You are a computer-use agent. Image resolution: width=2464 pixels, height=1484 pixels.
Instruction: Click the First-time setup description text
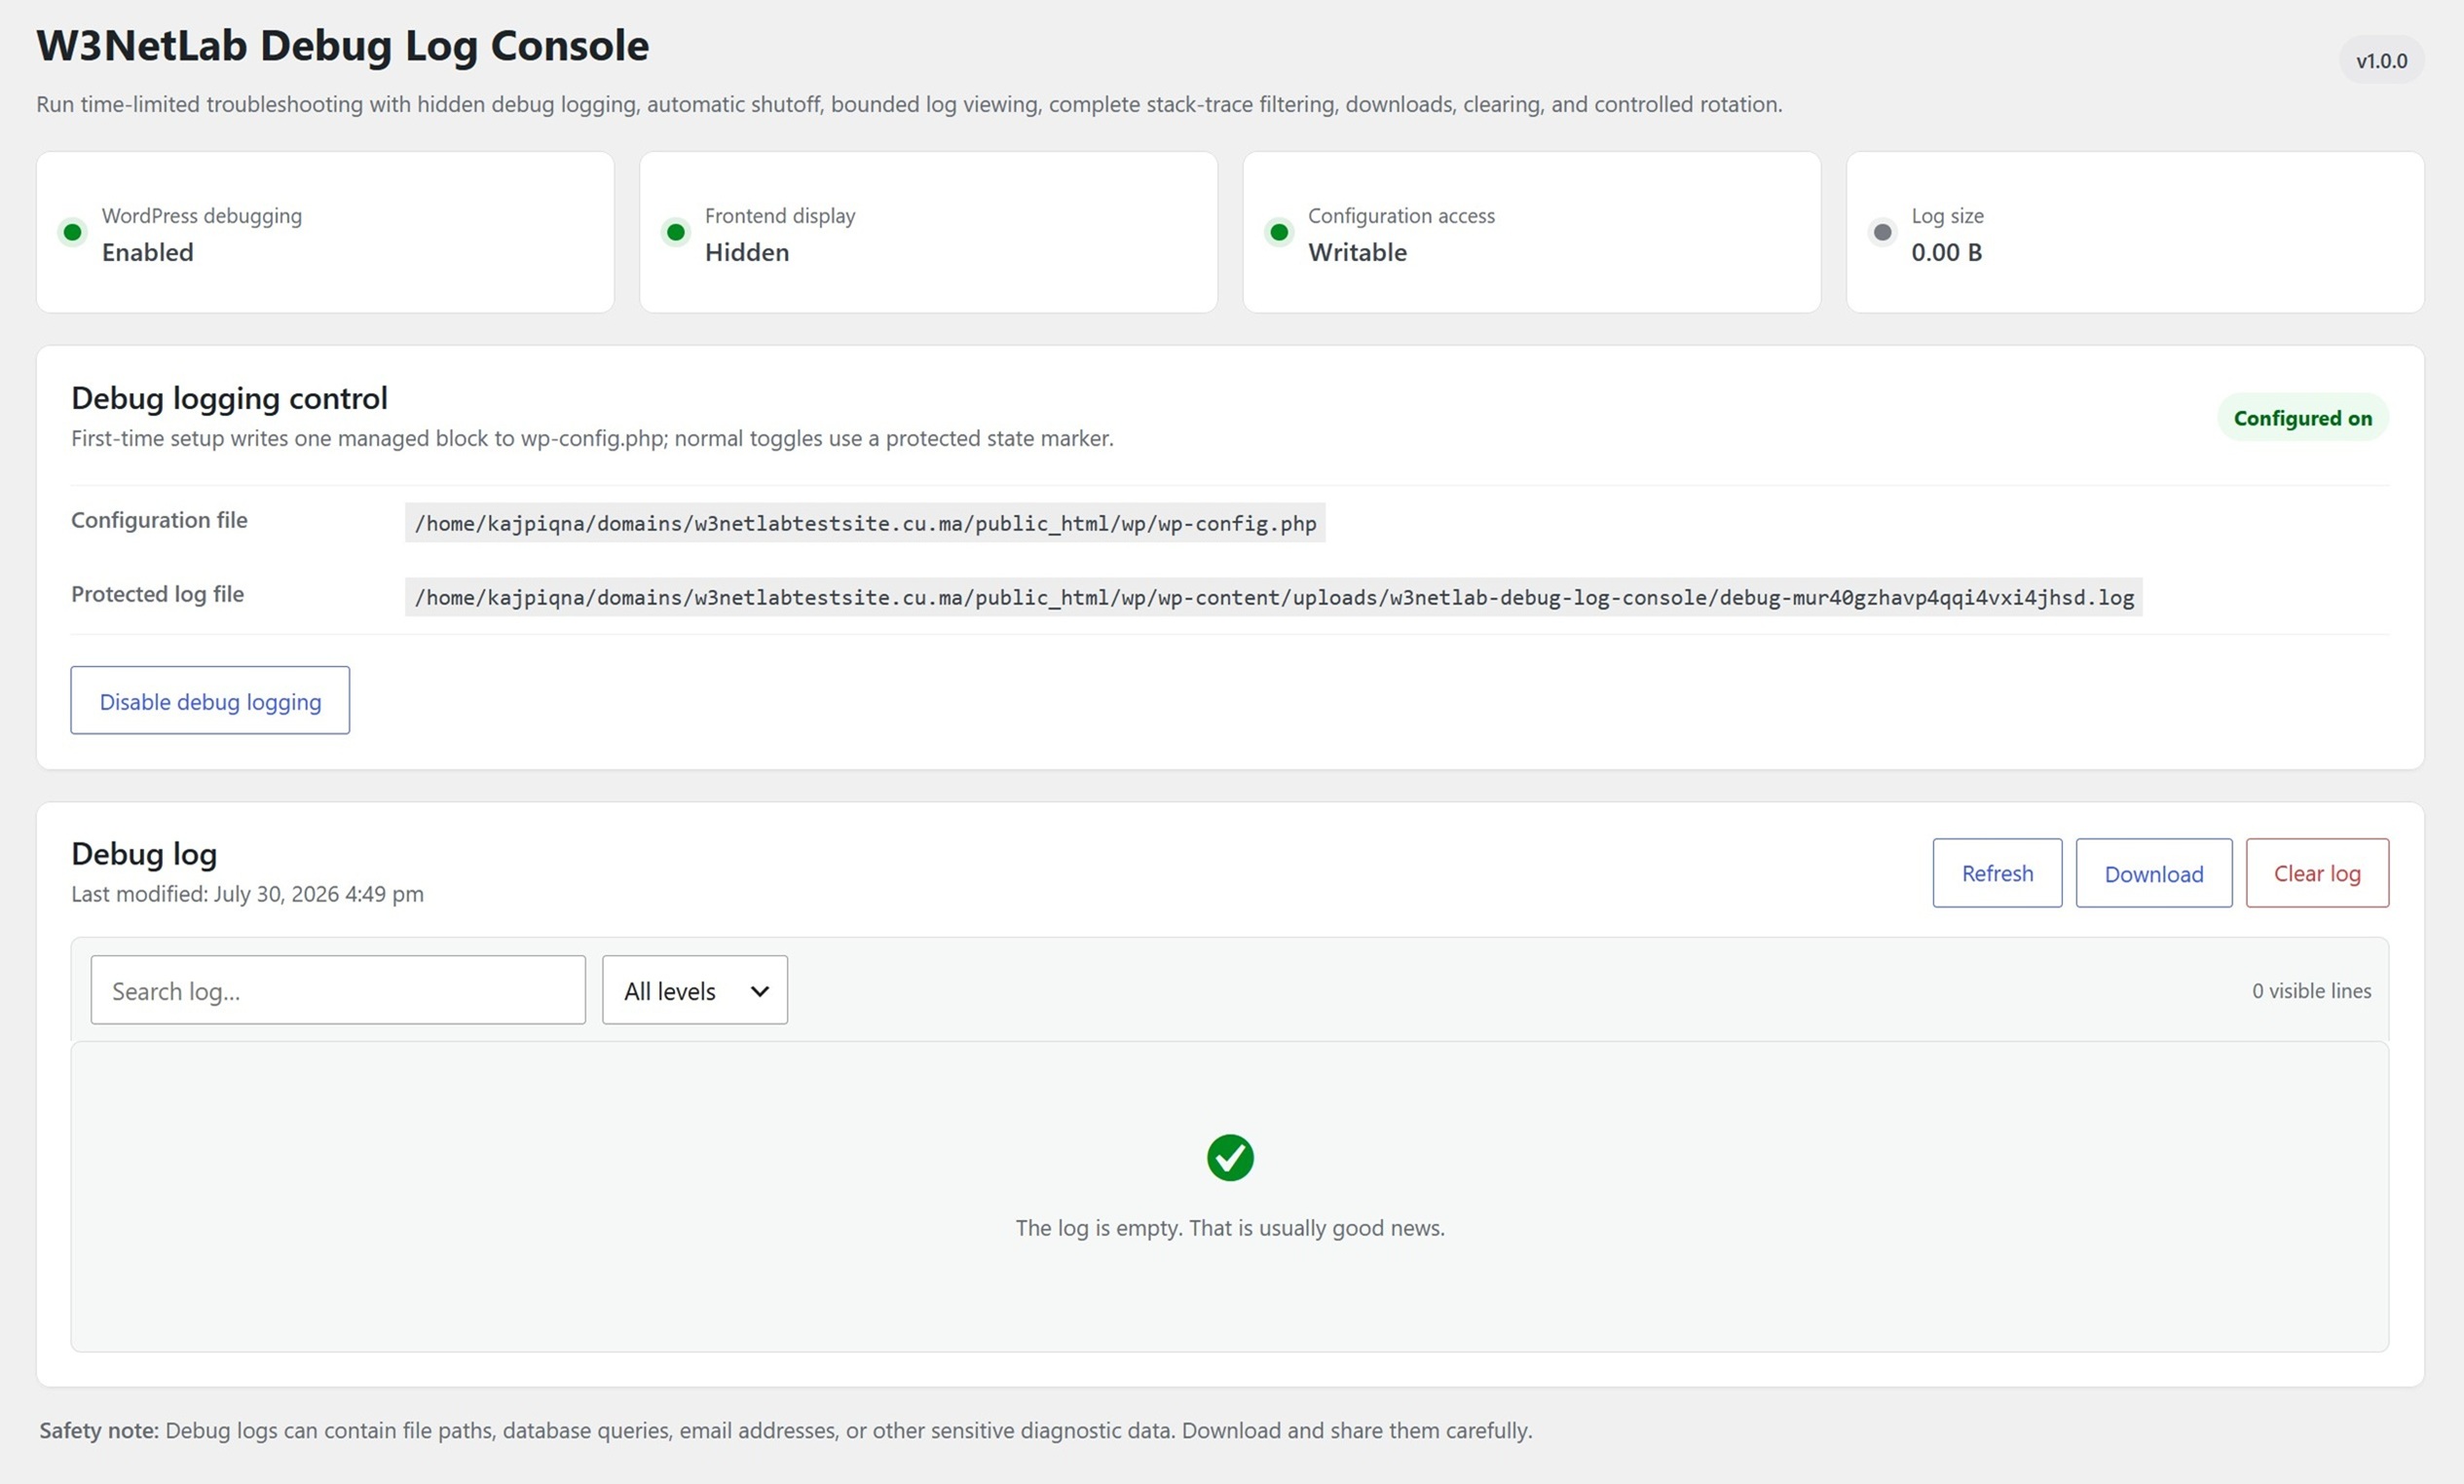tap(592, 438)
